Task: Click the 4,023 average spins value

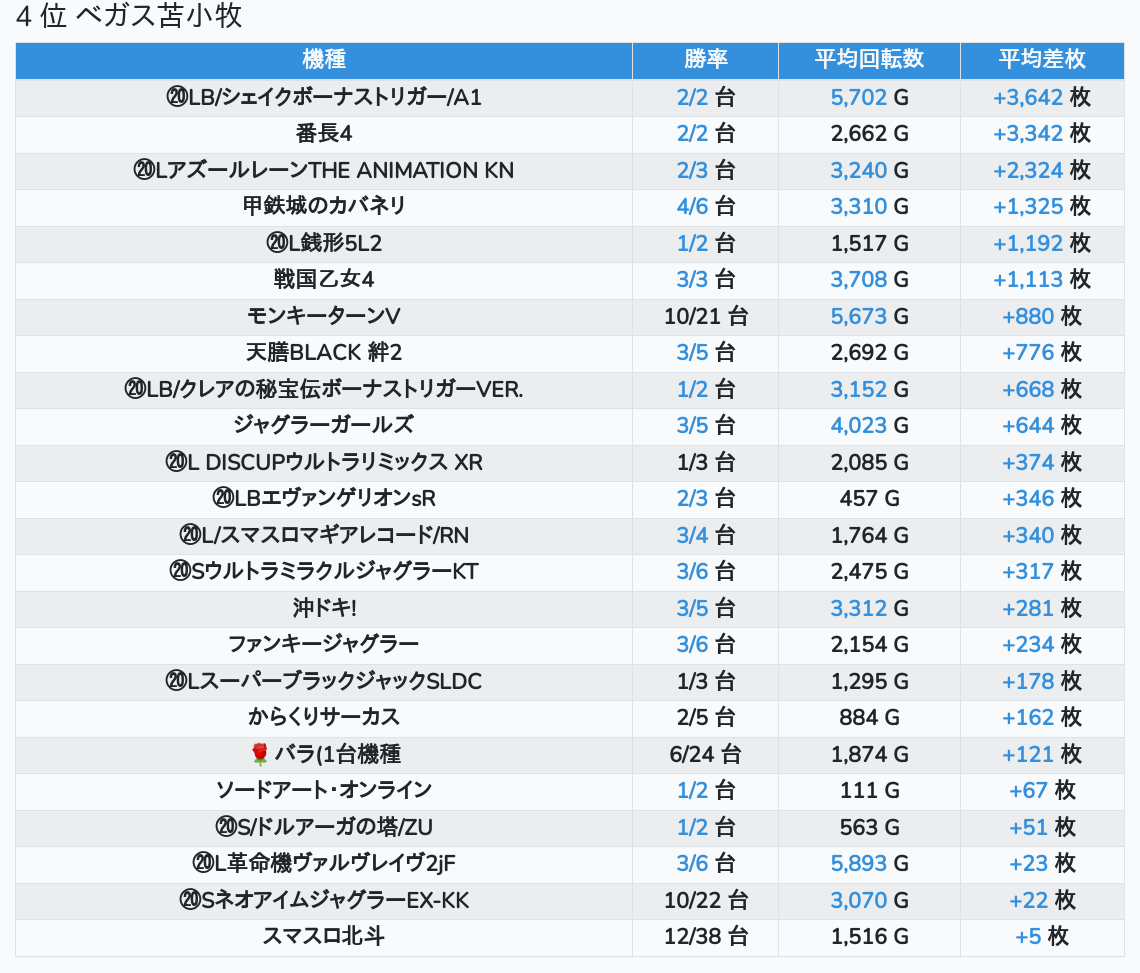Action: [858, 425]
